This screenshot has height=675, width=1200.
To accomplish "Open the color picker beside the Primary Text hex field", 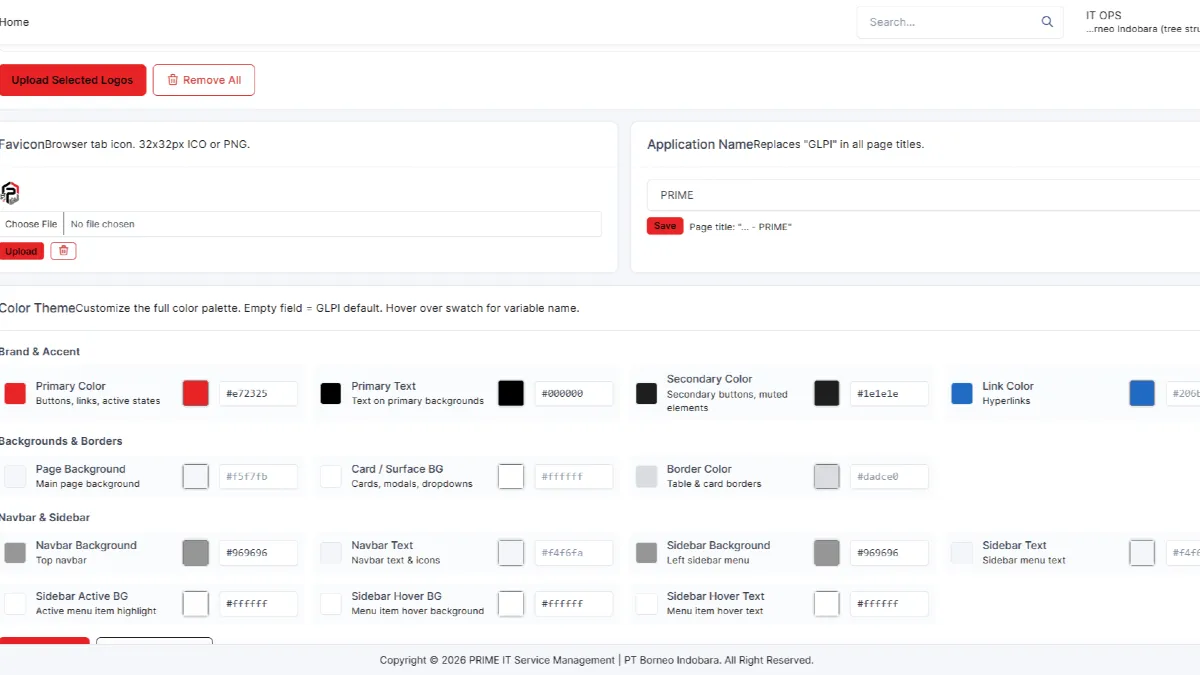I will 511,393.
